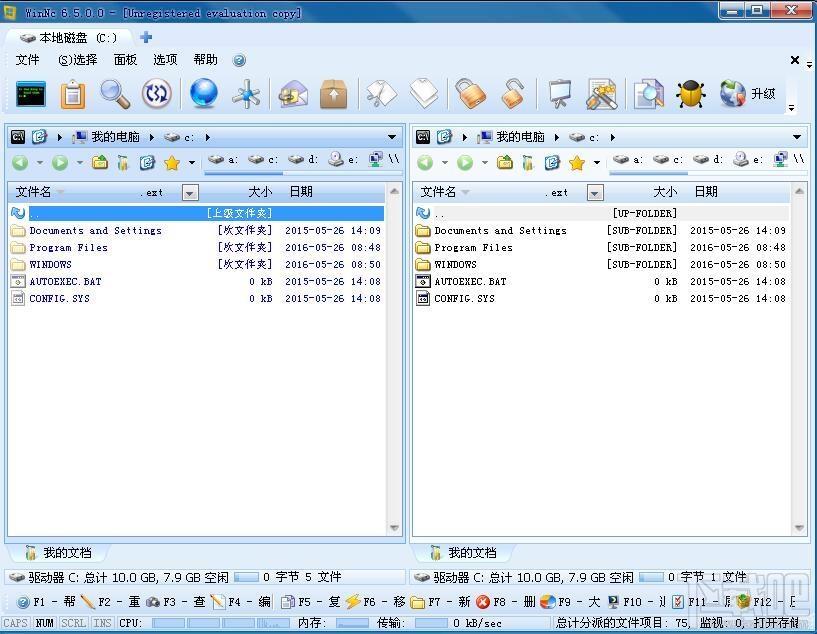
Task: Click the envelope mail toolbar icon
Action: pos(293,95)
